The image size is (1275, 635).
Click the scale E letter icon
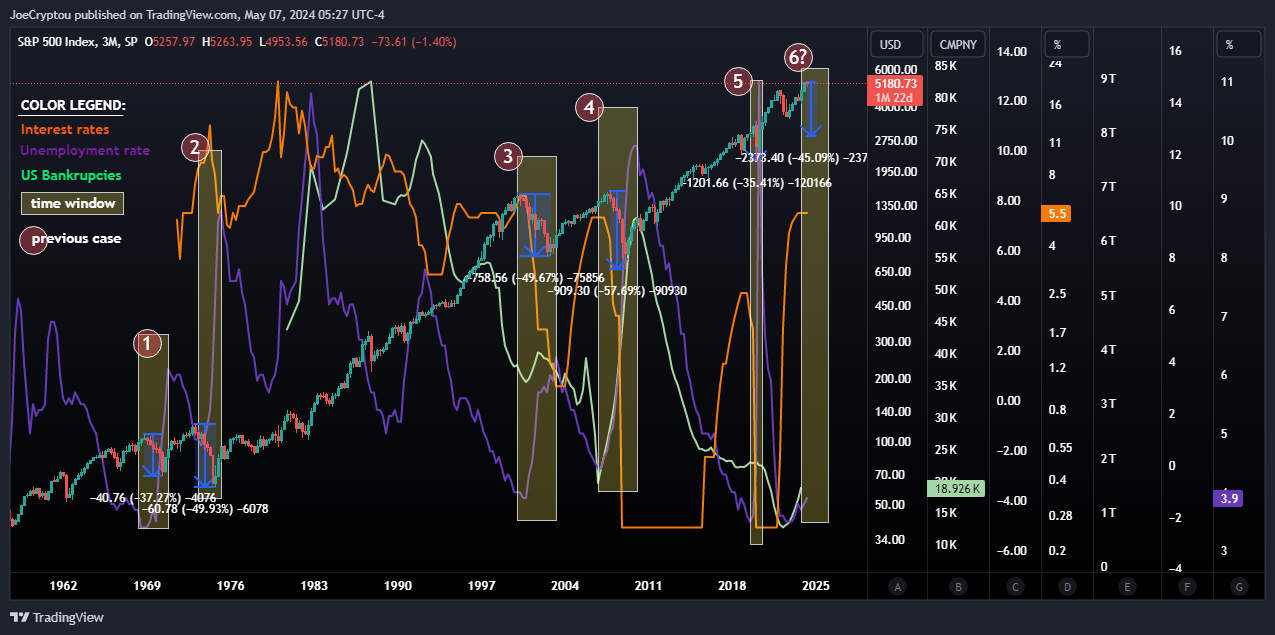pos(1127,586)
